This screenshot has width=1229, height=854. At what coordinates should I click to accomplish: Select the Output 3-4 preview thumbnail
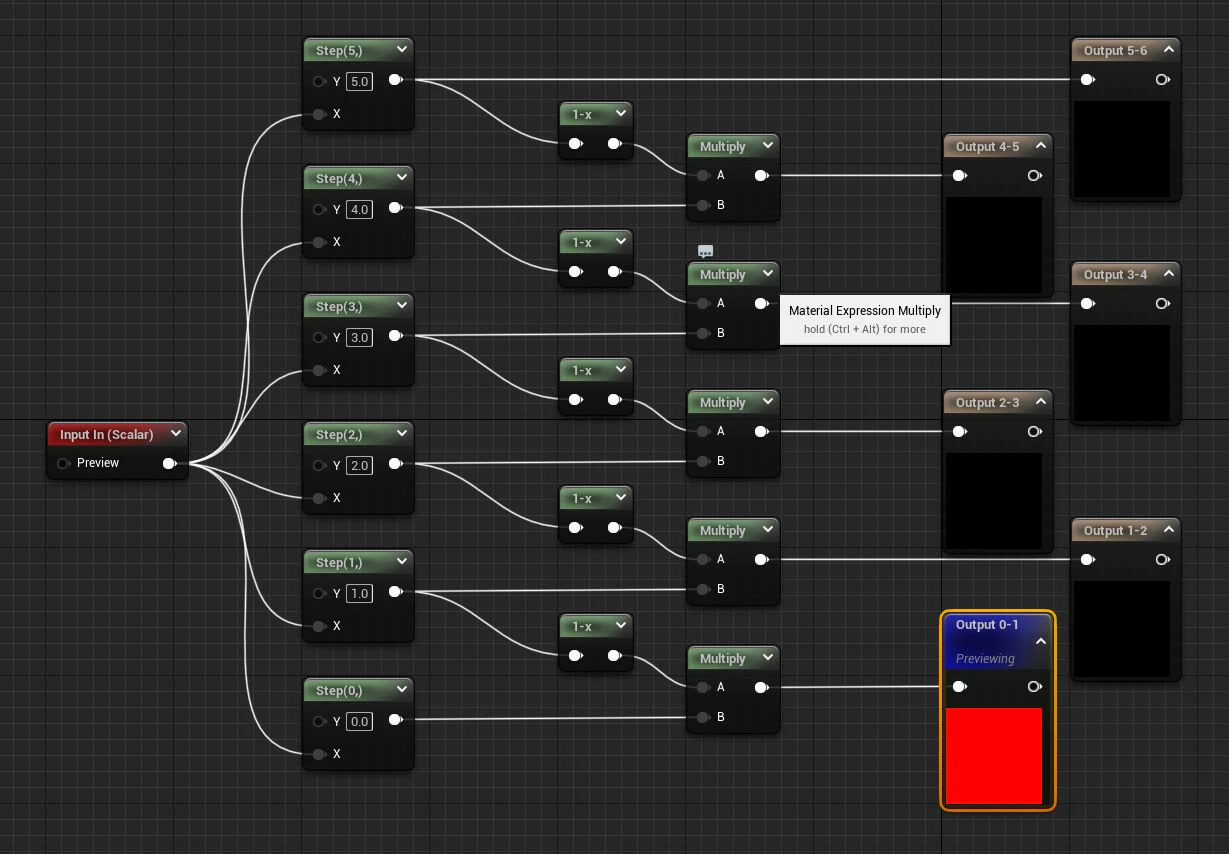pyautogui.click(x=1122, y=372)
